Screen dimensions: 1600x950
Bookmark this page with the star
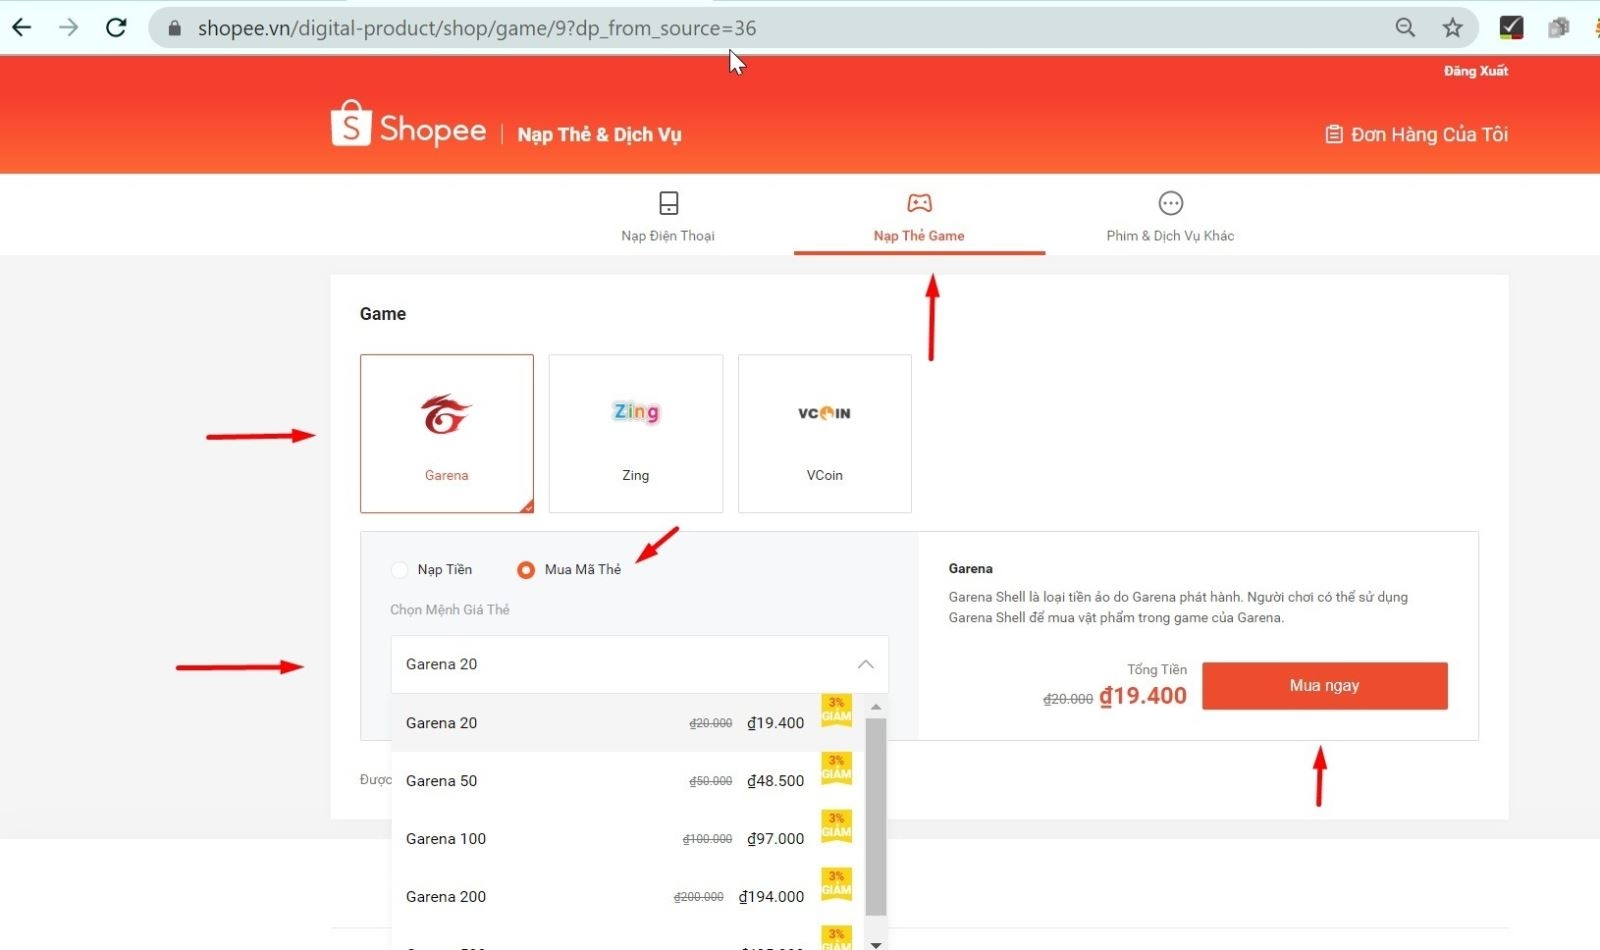(x=1453, y=28)
